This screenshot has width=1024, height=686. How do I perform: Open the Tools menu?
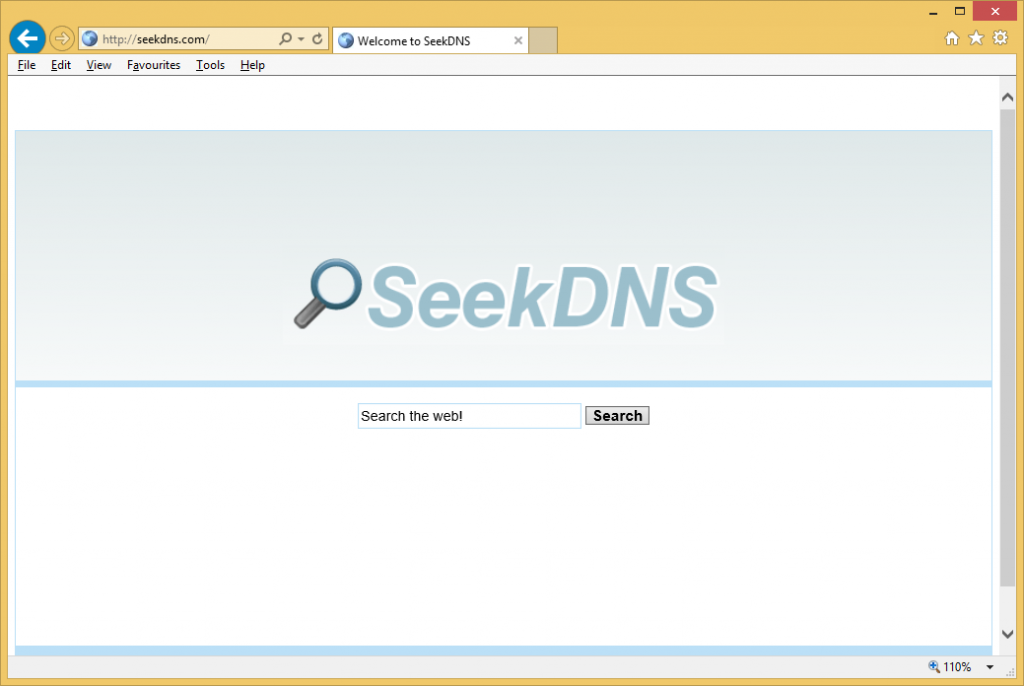pos(210,65)
